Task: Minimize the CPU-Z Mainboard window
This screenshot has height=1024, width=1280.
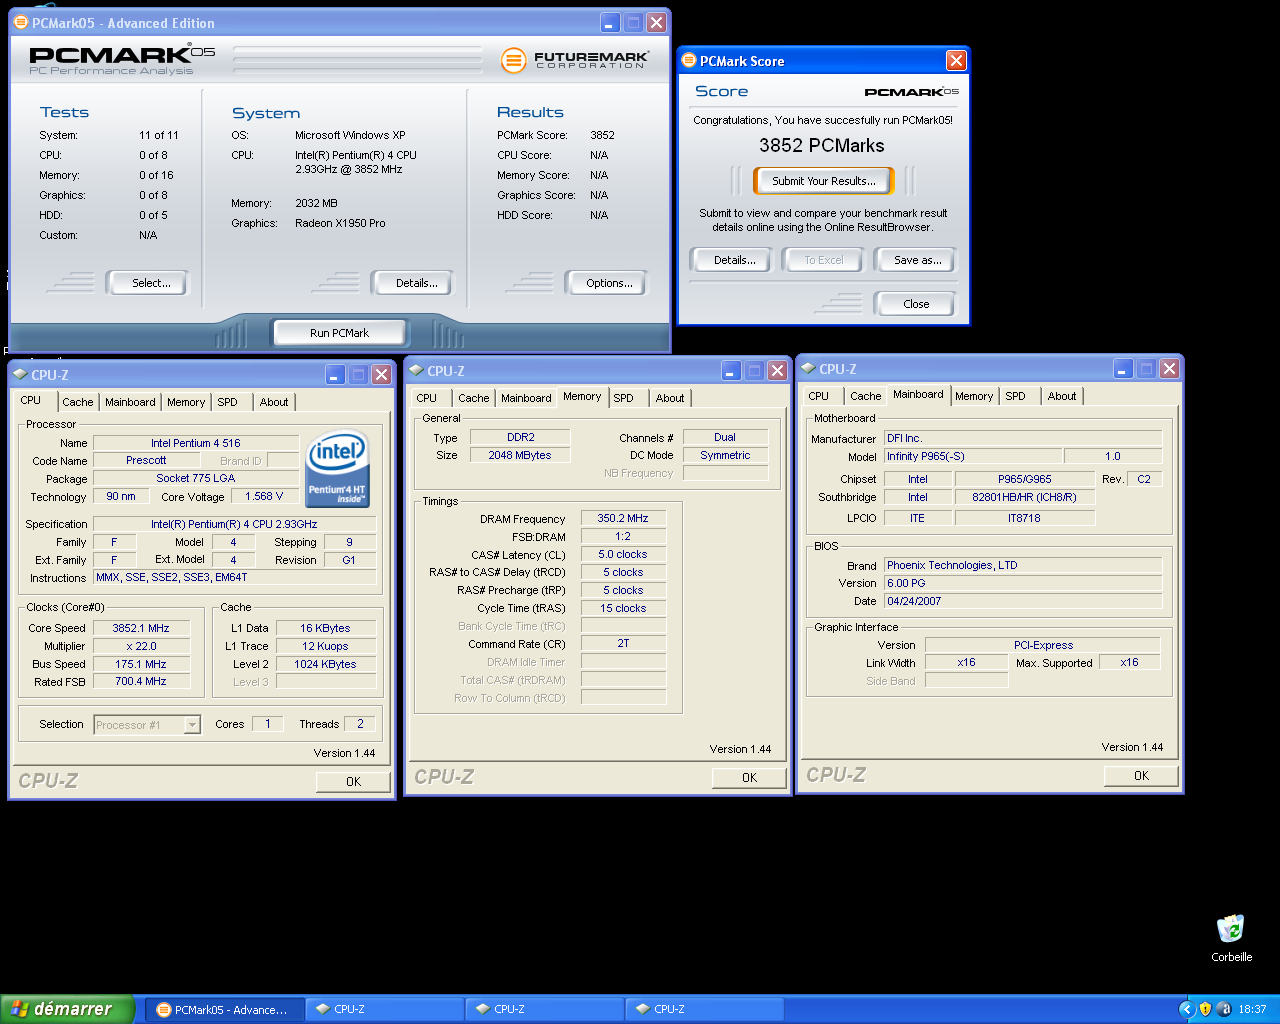Action: pos(1124,368)
